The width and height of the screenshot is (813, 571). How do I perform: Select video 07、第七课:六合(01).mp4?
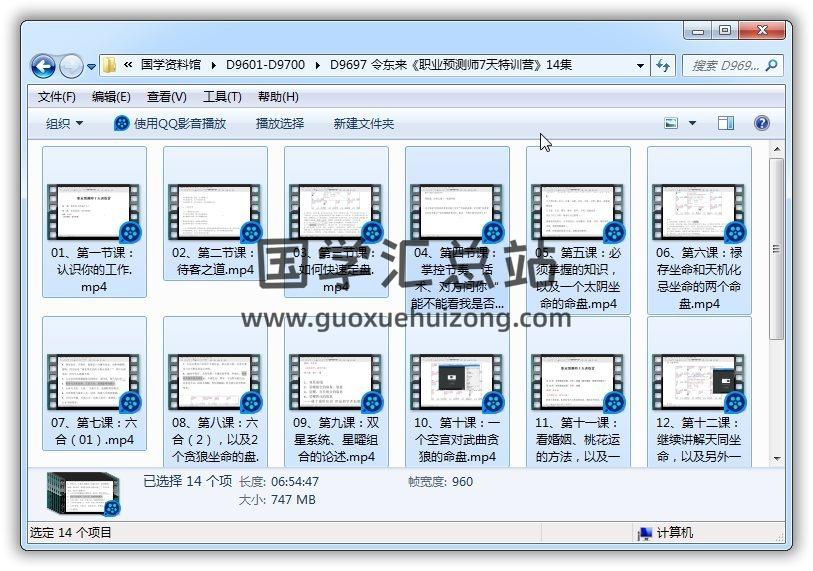click(94, 383)
